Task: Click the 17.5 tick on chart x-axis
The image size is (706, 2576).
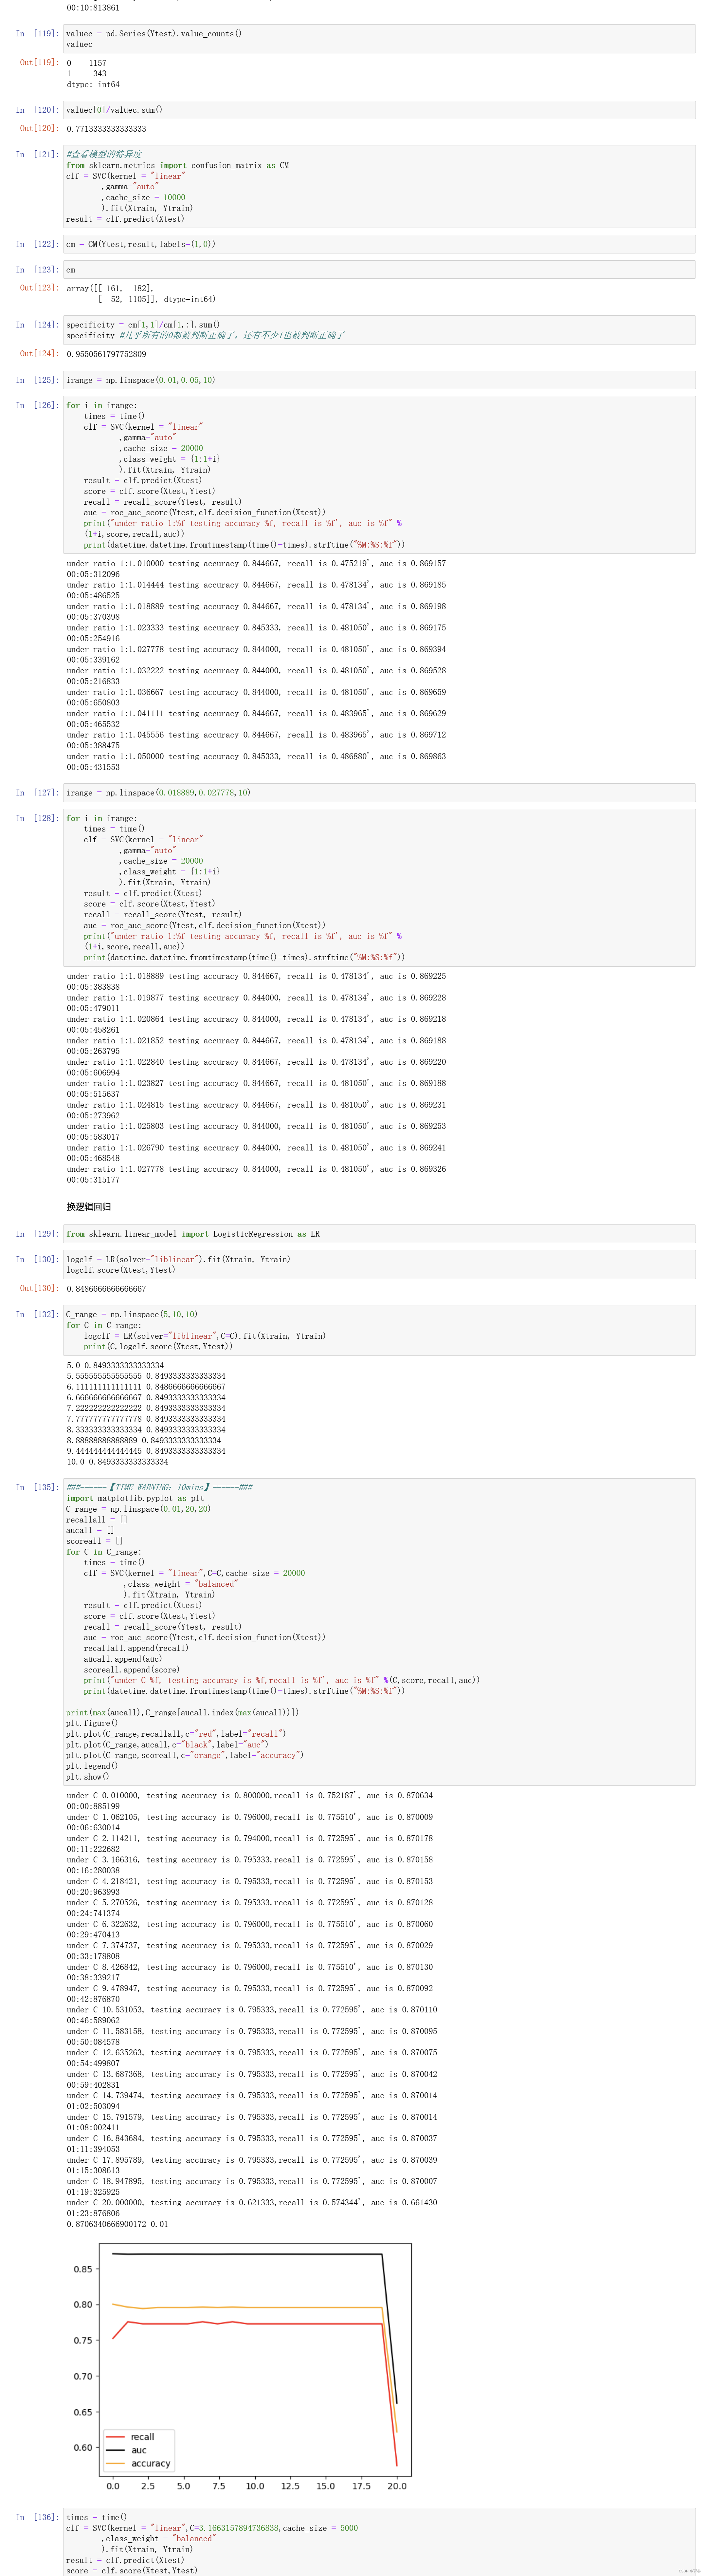Action: (x=361, y=2486)
